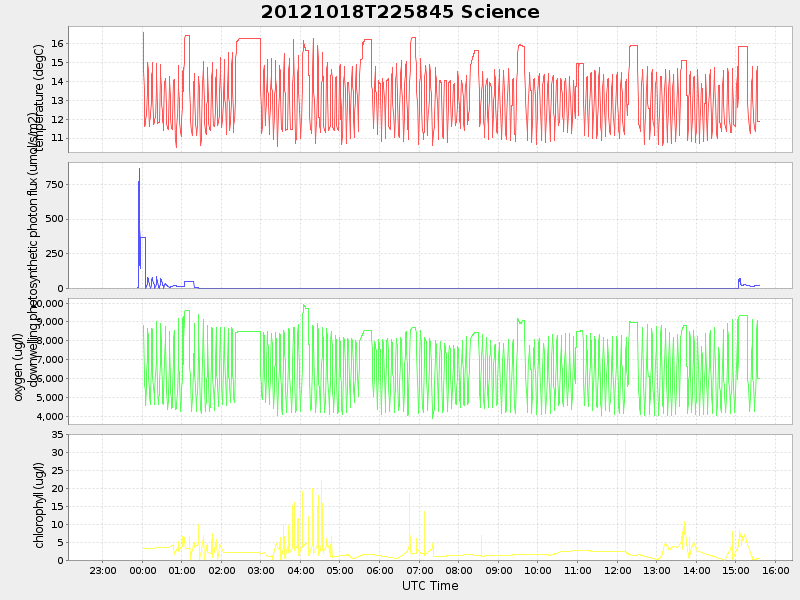The width and height of the screenshot is (800, 600).
Task: Click the 750 tick on photon flux axis
Action: coord(54,185)
